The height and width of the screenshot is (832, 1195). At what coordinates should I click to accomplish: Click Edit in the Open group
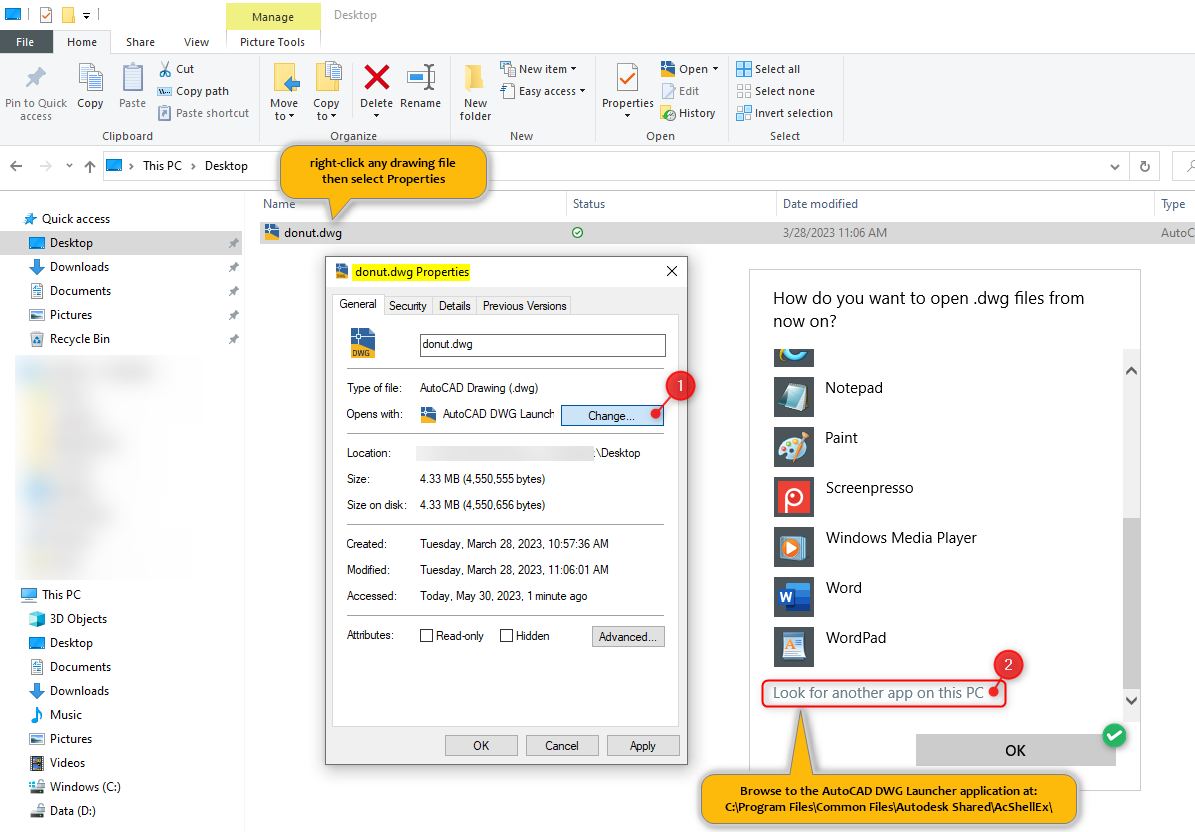click(x=681, y=91)
